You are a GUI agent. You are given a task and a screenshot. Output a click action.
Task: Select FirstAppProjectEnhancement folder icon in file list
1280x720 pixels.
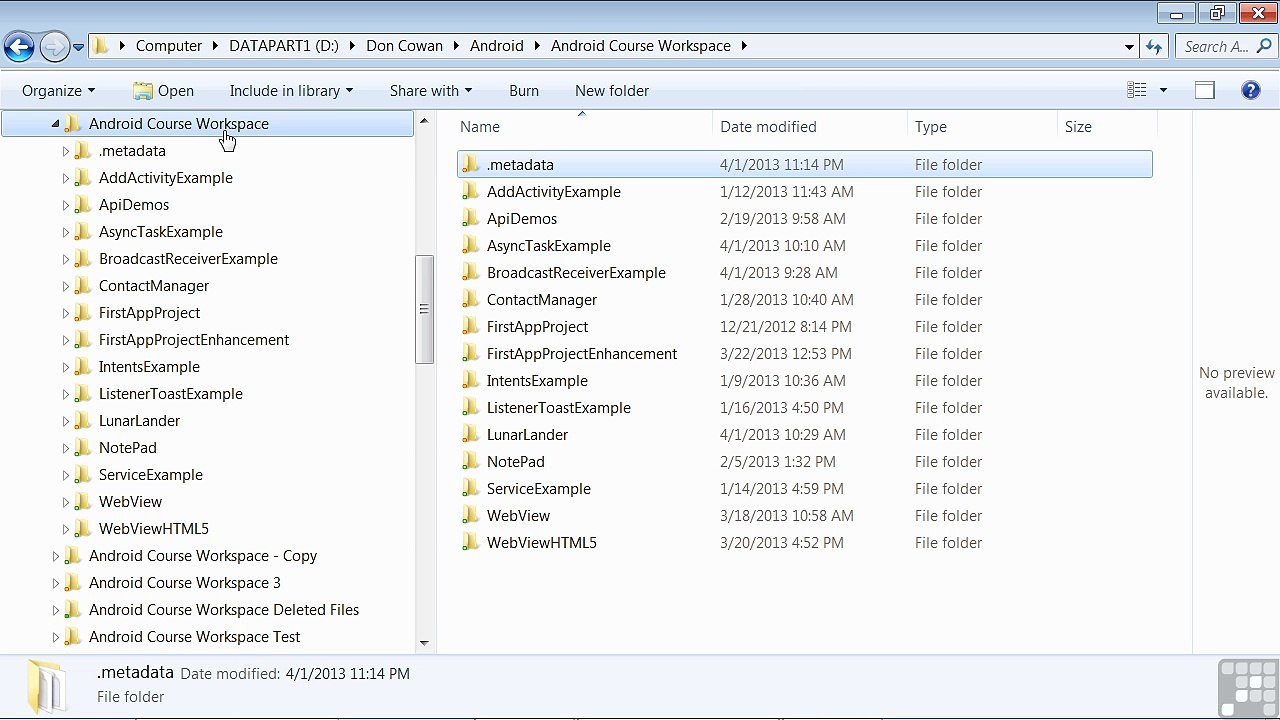471,354
